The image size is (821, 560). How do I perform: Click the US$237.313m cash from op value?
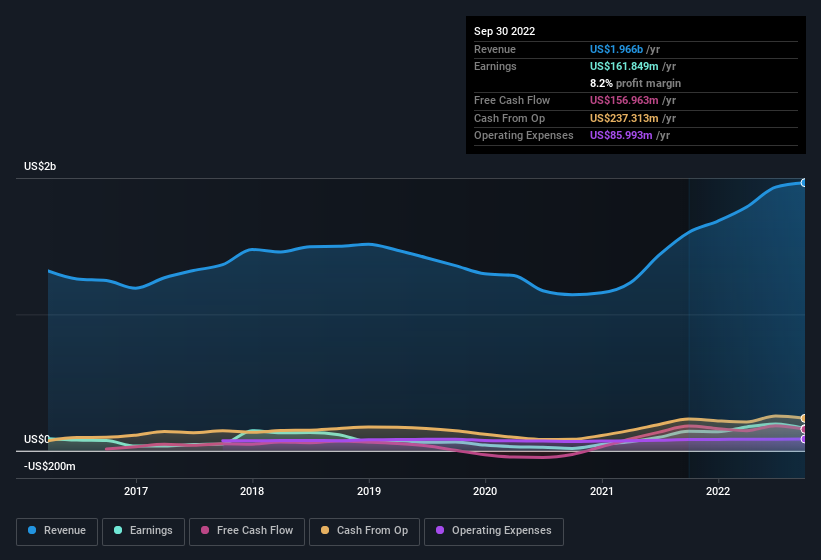pos(624,118)
